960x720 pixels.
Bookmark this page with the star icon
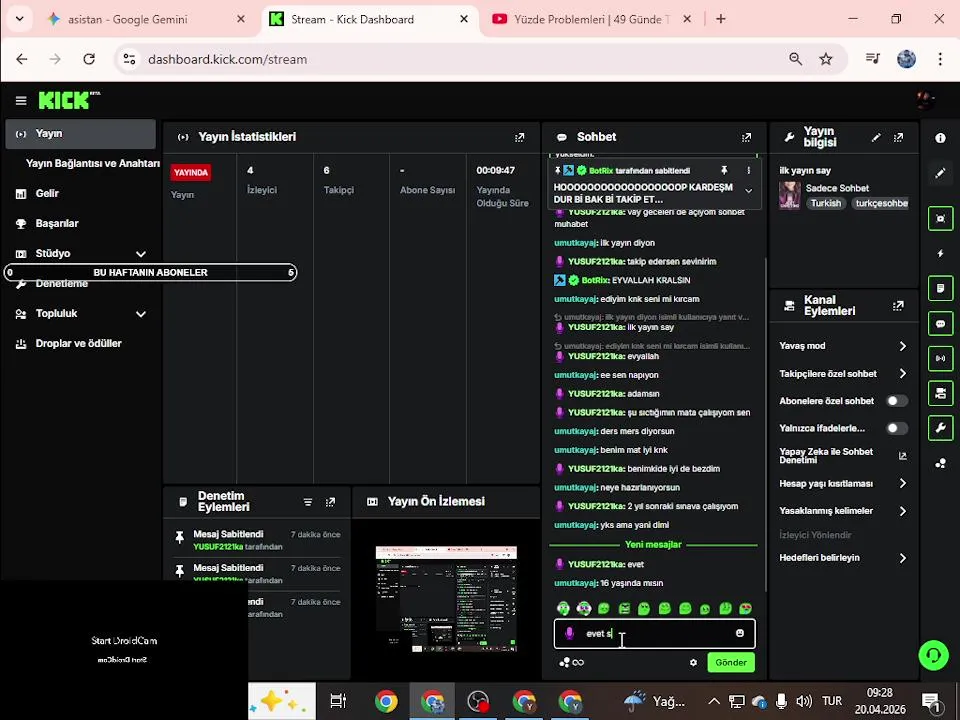coord(826,59)
